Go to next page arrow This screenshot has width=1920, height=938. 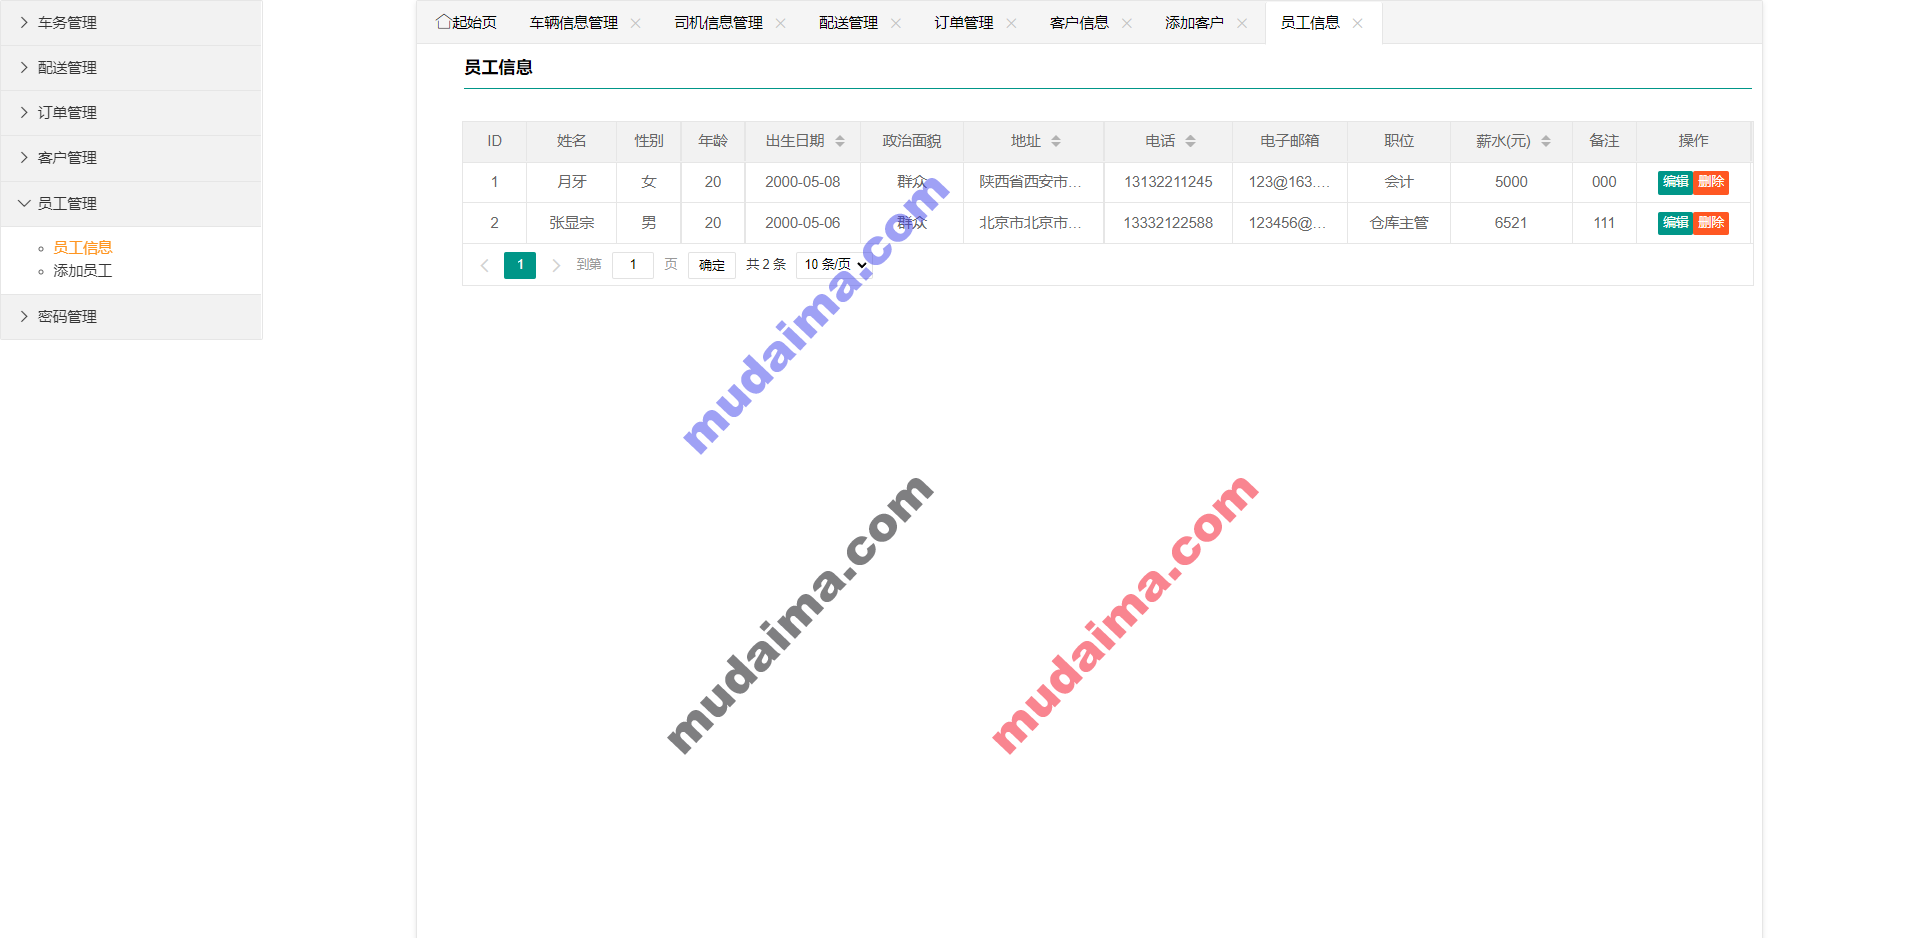click(556, 265)
